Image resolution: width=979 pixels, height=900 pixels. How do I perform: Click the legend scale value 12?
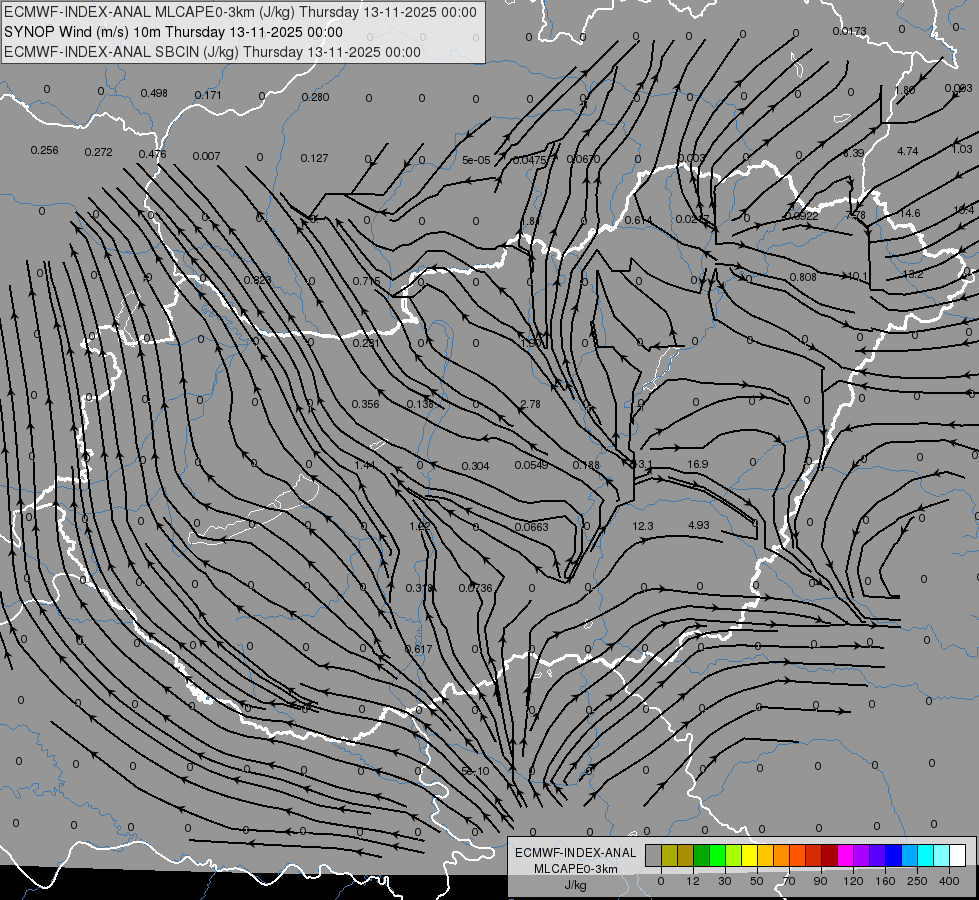pos(693,881)
